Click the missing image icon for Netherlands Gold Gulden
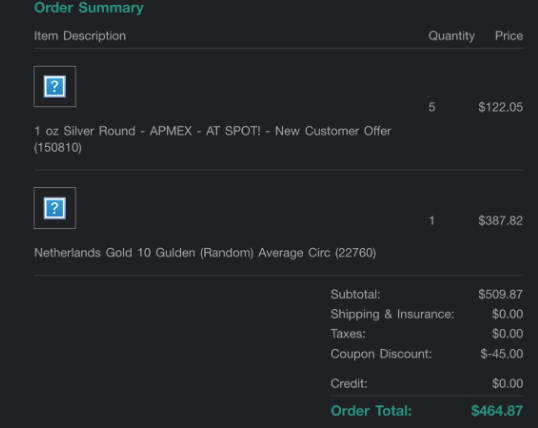 pos(55,208)
